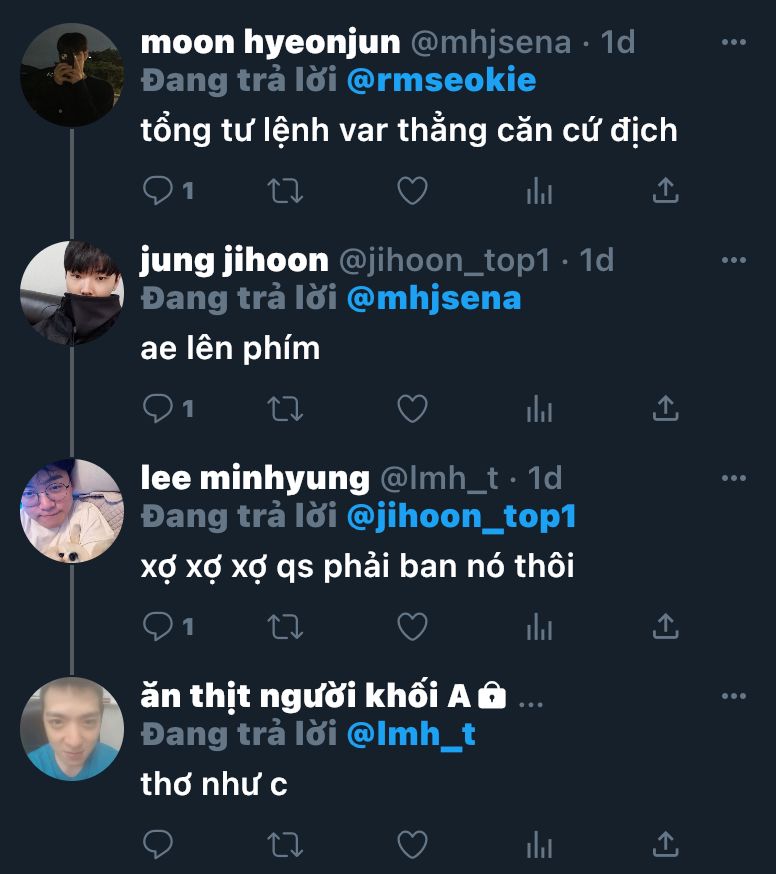Open the @lmh_t mention link
Screen dimensions: 776x874
410,735
